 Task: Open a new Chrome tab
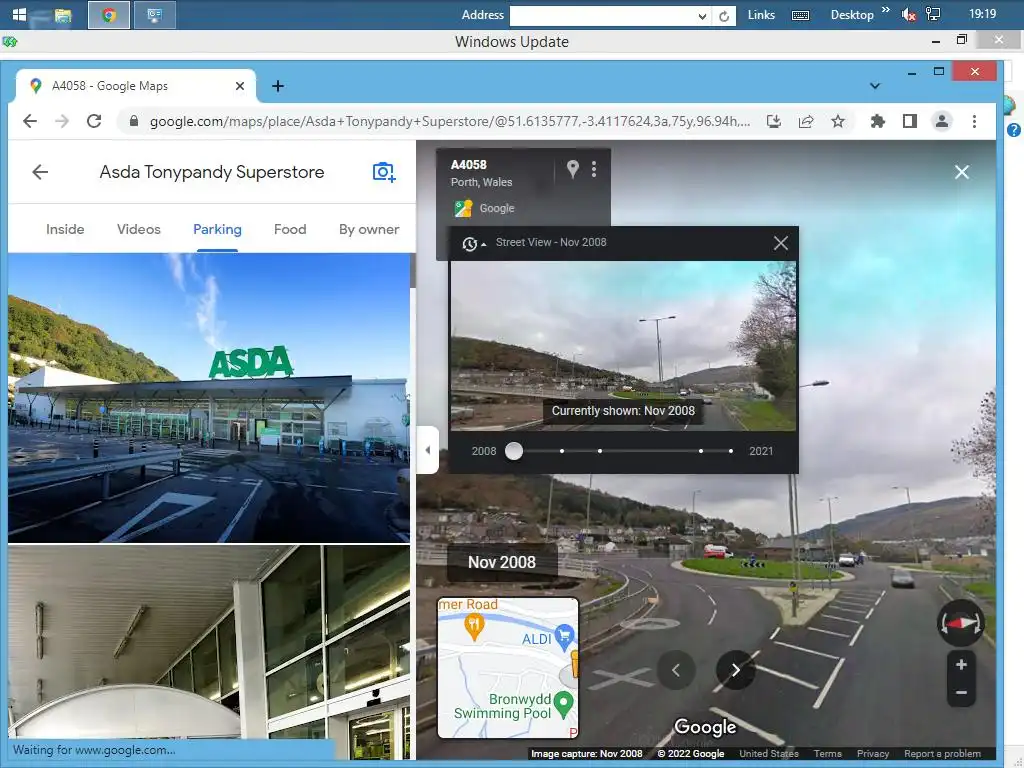[278, 86]
